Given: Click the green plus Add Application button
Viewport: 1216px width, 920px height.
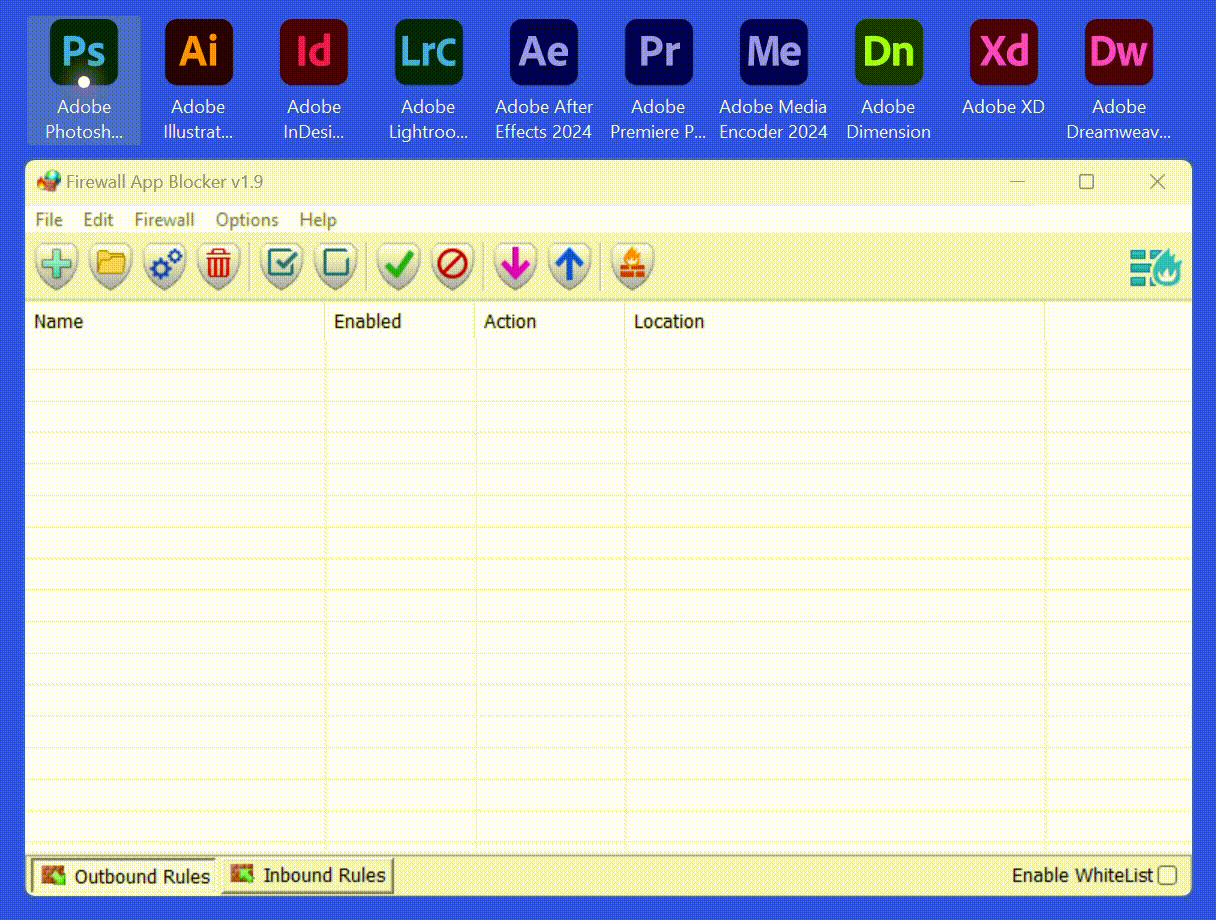Looking at the screenshot, I should click(x=57, y=266).
